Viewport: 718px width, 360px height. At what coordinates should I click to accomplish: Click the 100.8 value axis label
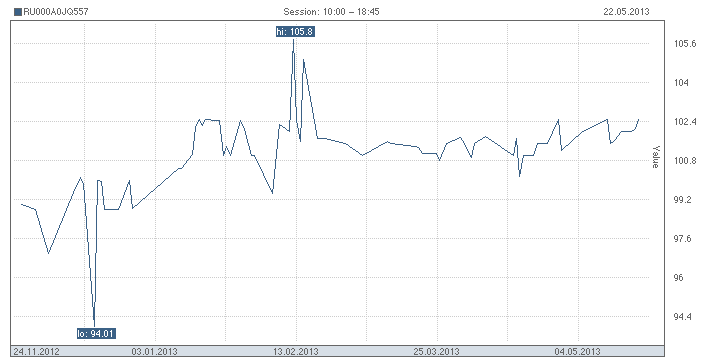(685, 161)
